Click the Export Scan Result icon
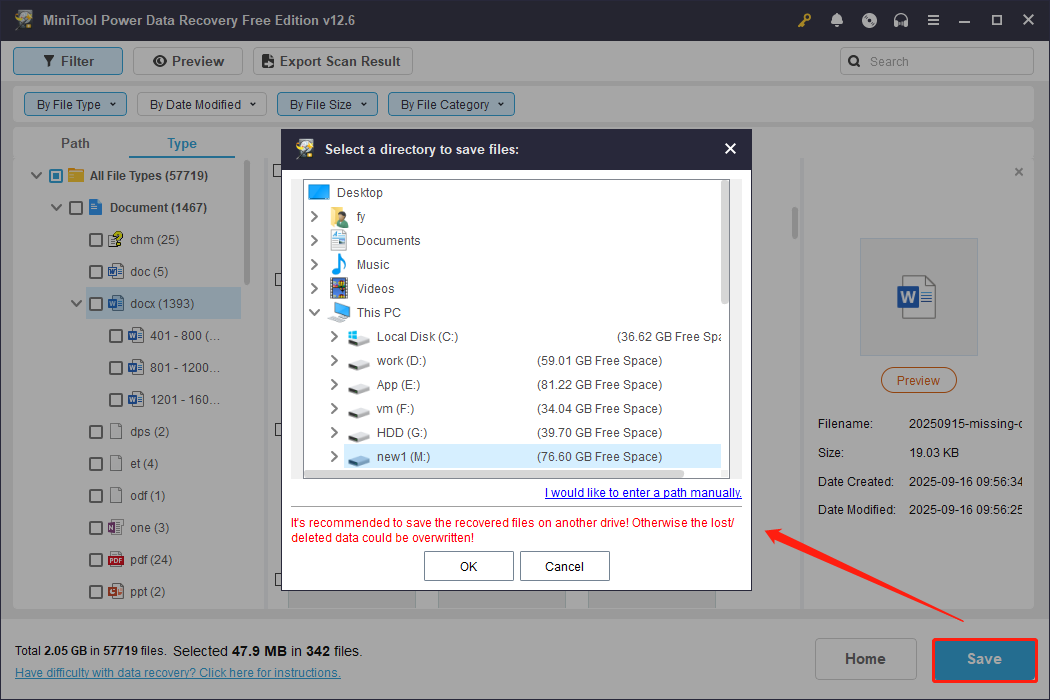The width and height of the screenshot is (1050, 700). 267,61
